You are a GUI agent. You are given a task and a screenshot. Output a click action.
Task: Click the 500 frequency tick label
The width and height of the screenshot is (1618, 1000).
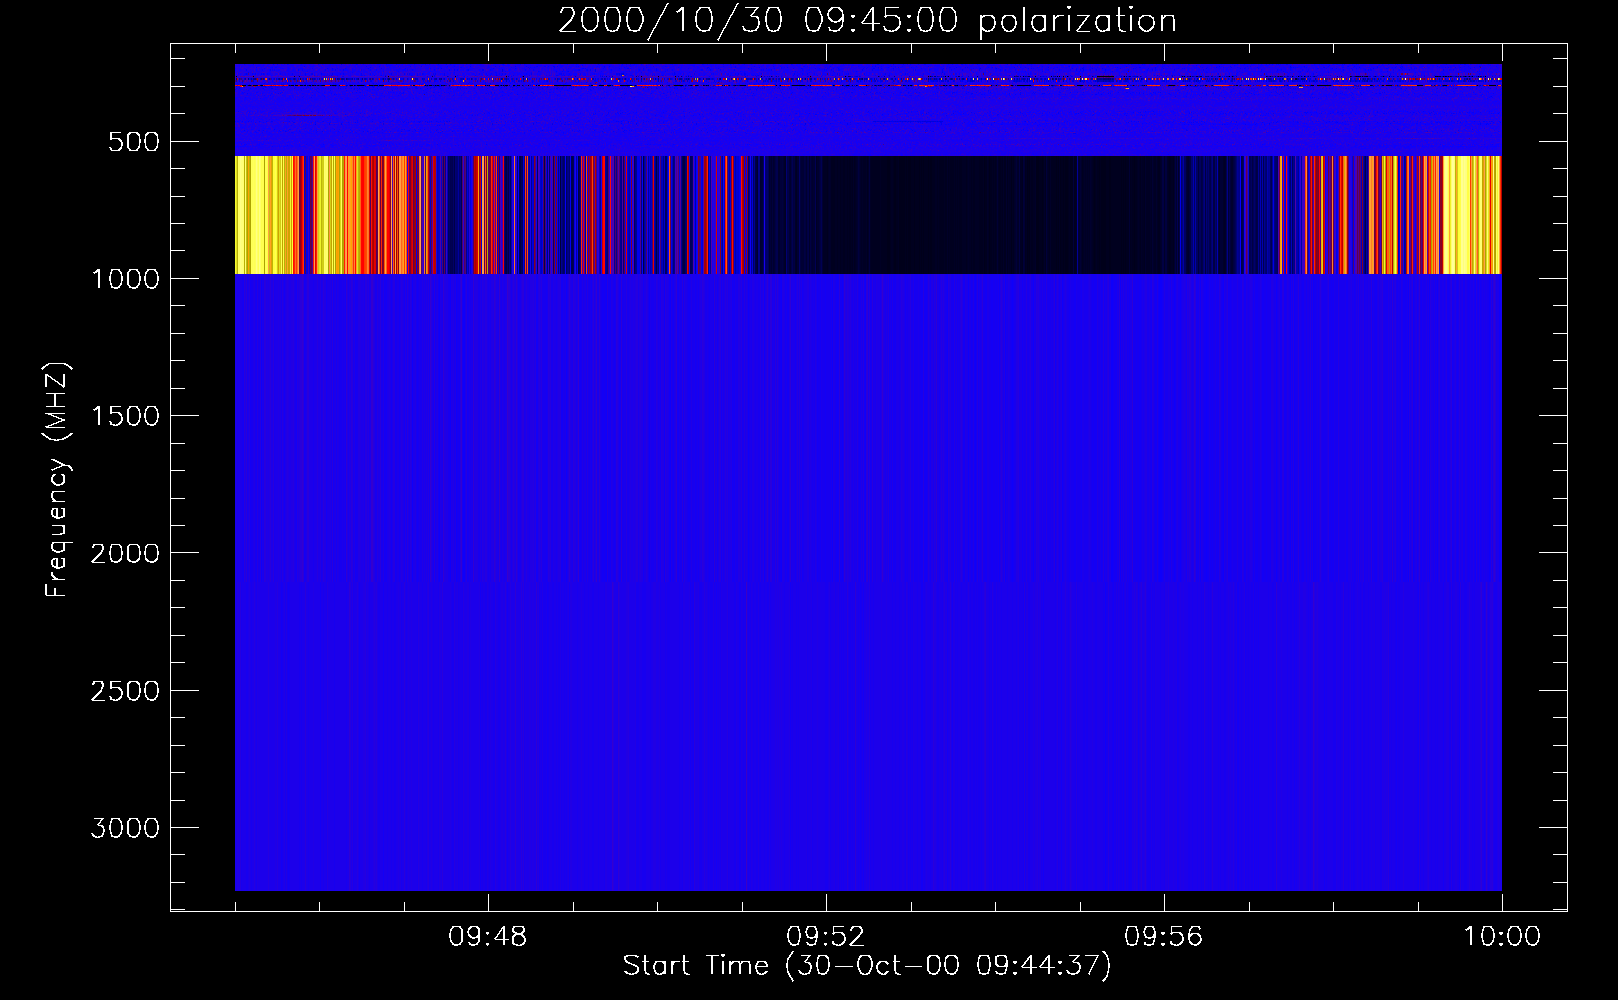[x=134, y=142]
